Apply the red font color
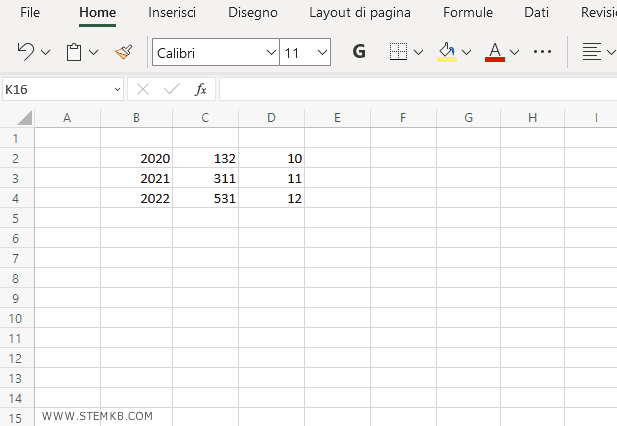 494,51
